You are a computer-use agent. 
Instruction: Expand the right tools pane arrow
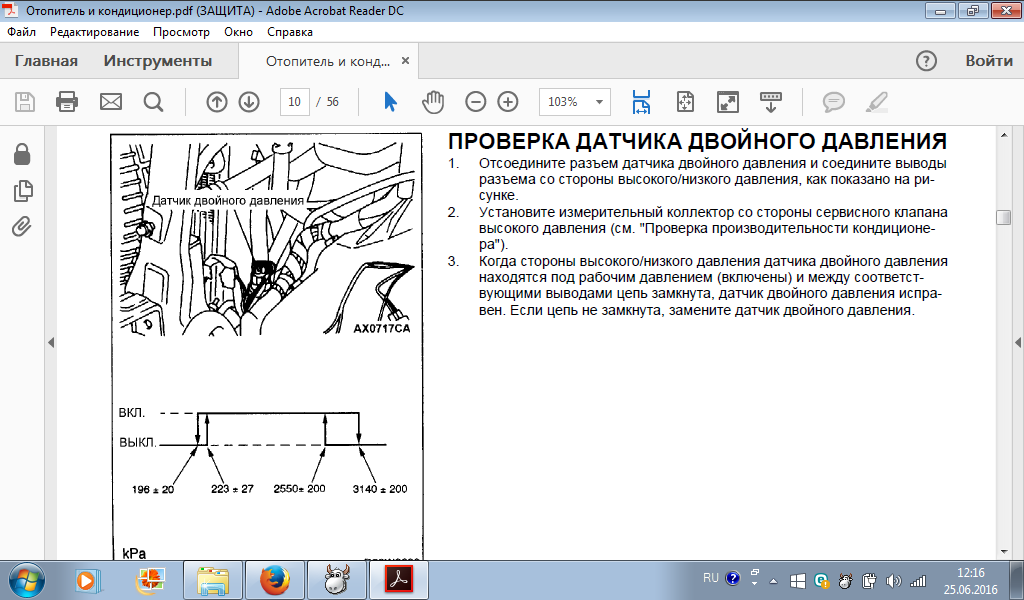pos(1017,342)
